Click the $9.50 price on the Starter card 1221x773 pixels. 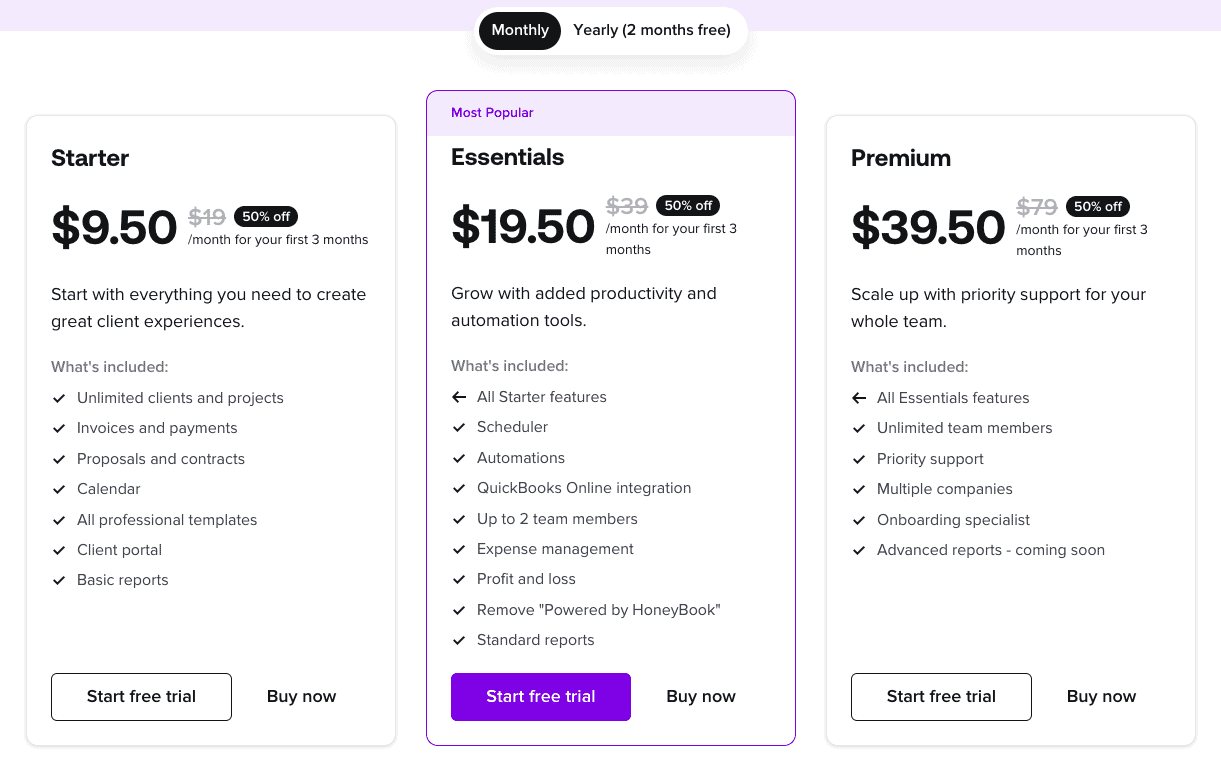(114, 227)
